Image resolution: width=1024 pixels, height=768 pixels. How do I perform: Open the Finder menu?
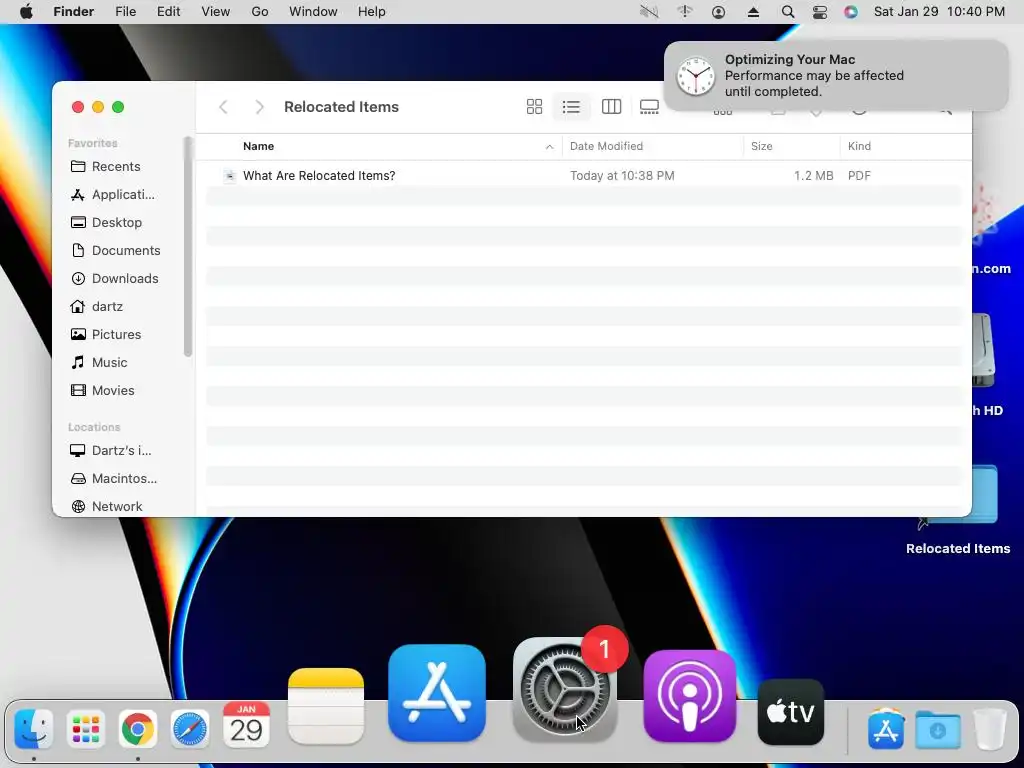[x=74, y=12]
